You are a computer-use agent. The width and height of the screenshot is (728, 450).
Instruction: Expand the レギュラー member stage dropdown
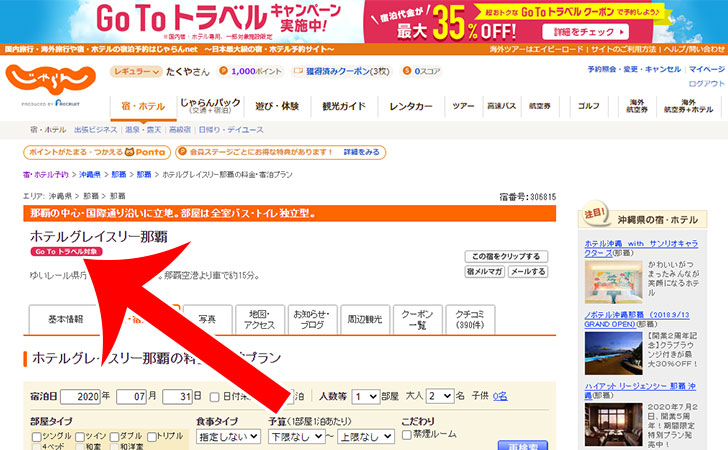pyautogui.click(x=136, y=72)
